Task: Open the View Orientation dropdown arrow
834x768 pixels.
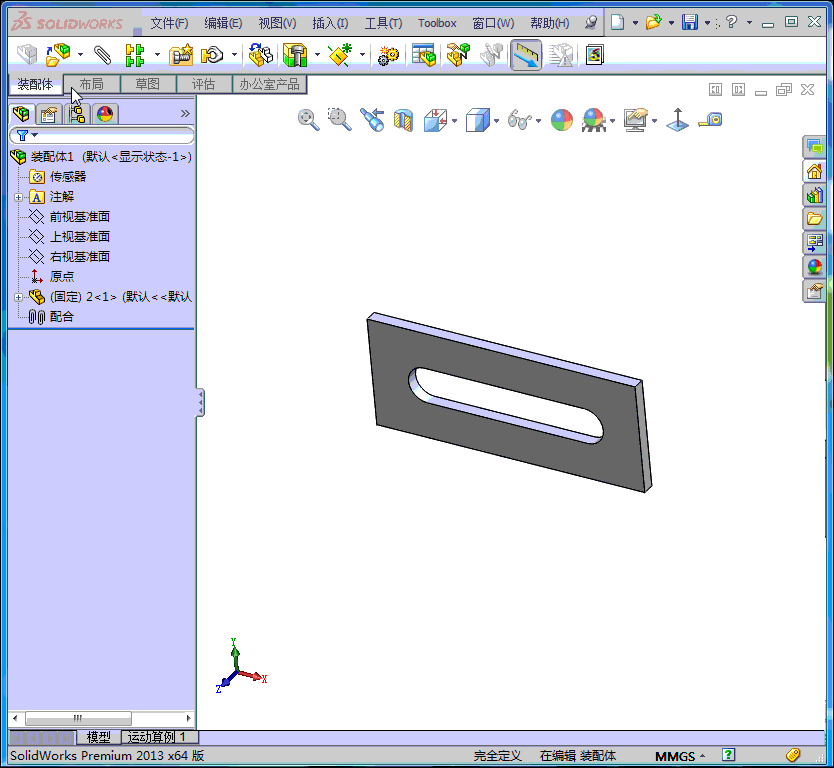Action: click(x=455, y=121)
